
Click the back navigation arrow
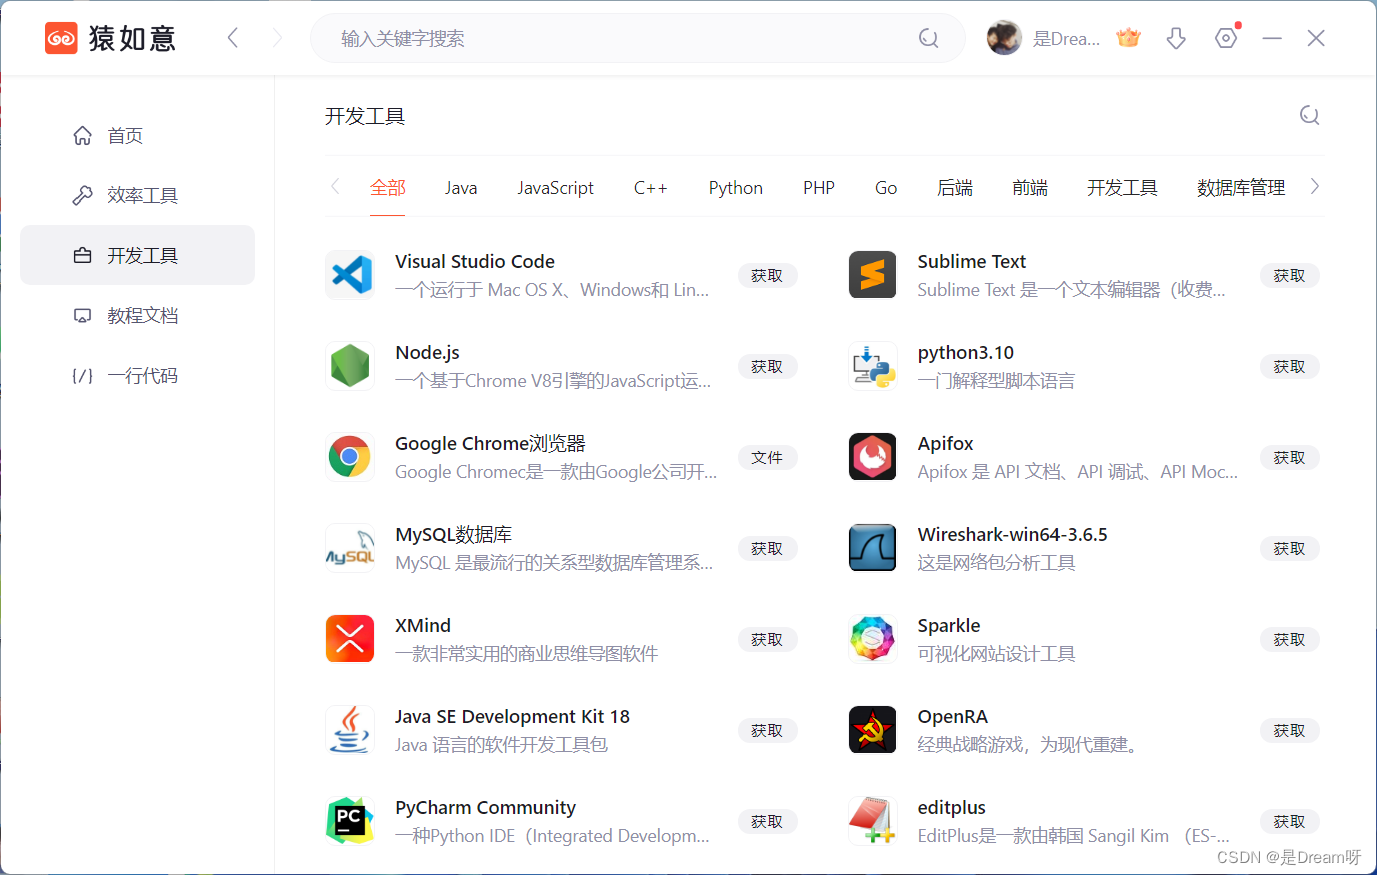coord(232,37)
